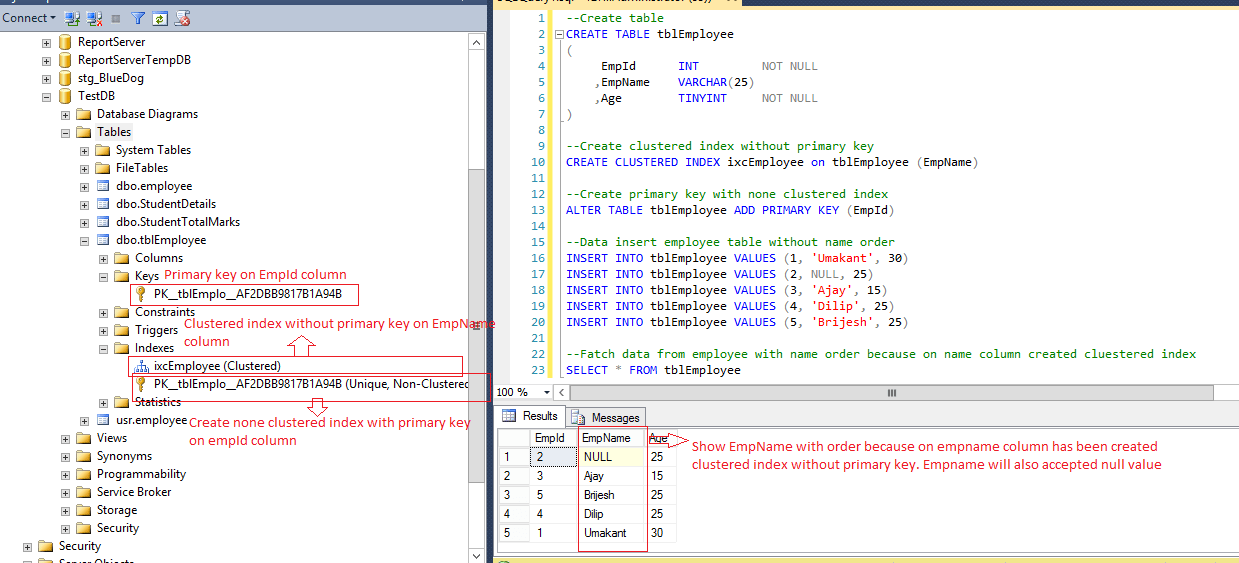Click the Programmability folder icon

(x=84, y=474)
